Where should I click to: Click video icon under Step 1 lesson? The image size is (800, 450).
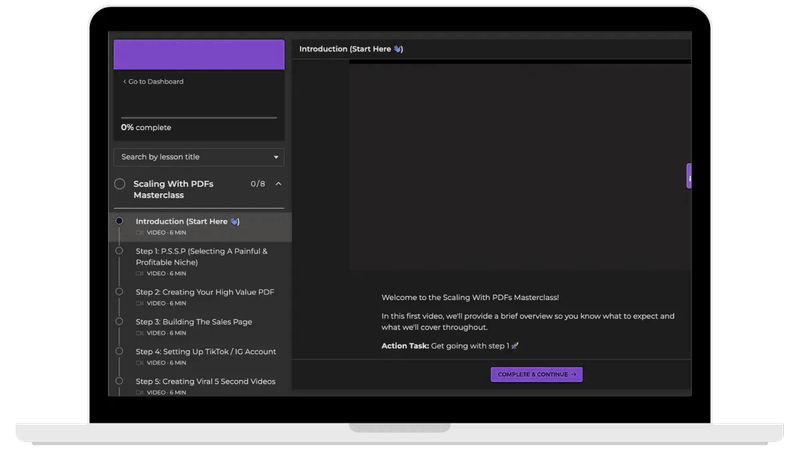tap(139, 273)
